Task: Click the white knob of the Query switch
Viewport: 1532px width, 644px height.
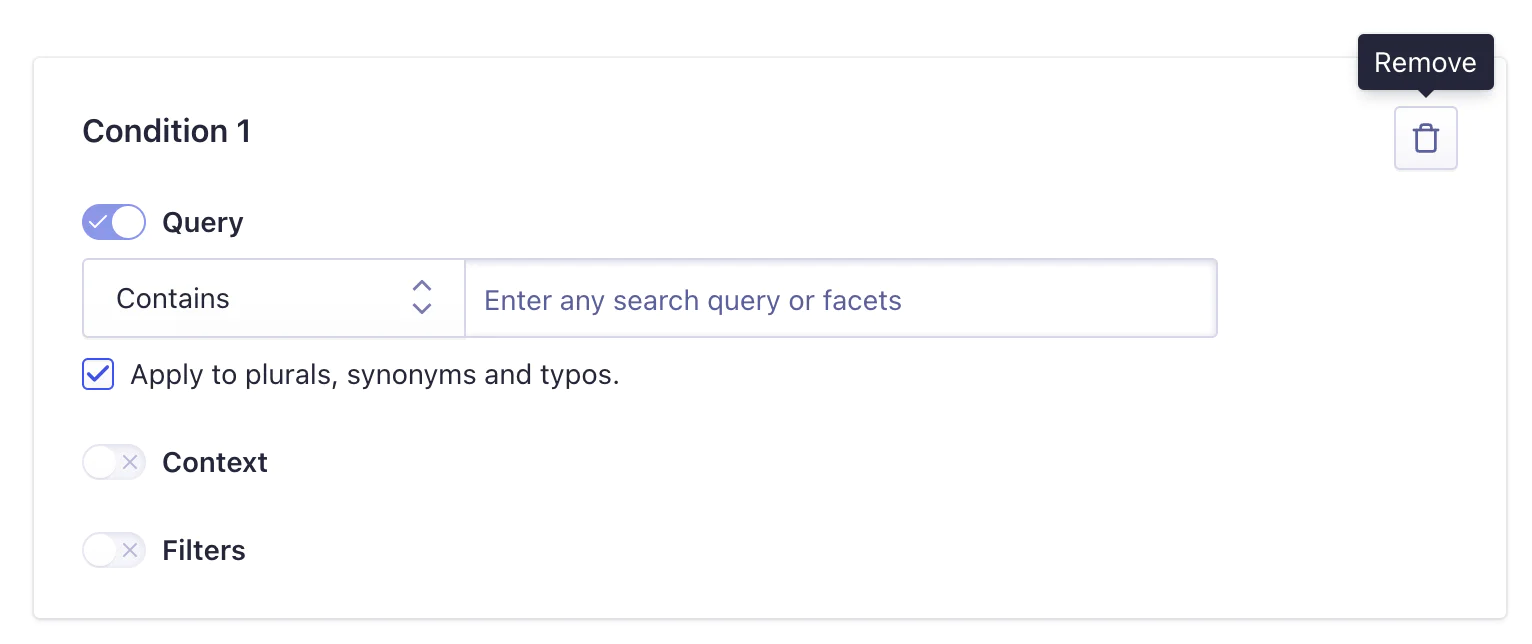Action: tap(128, 222)
